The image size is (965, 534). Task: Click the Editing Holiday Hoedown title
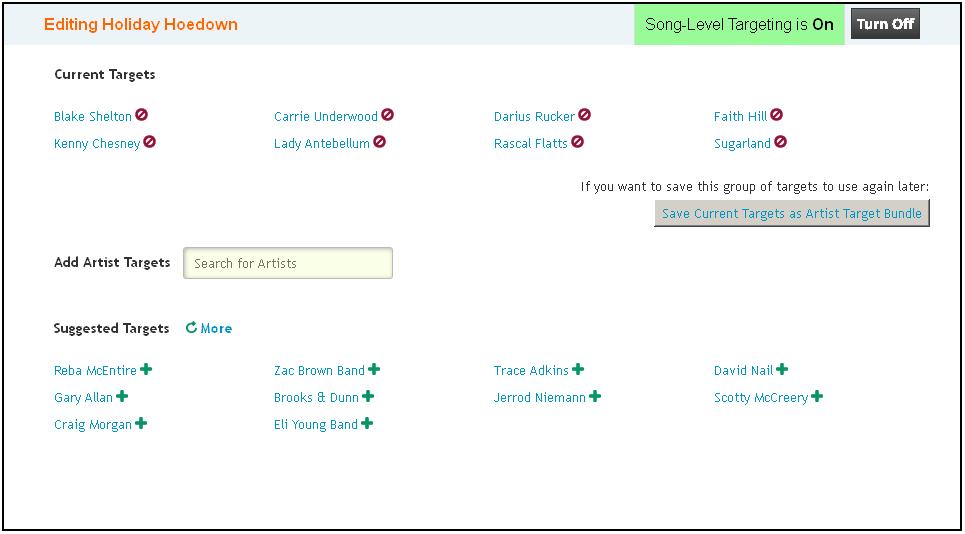click(x=140, y=25)
